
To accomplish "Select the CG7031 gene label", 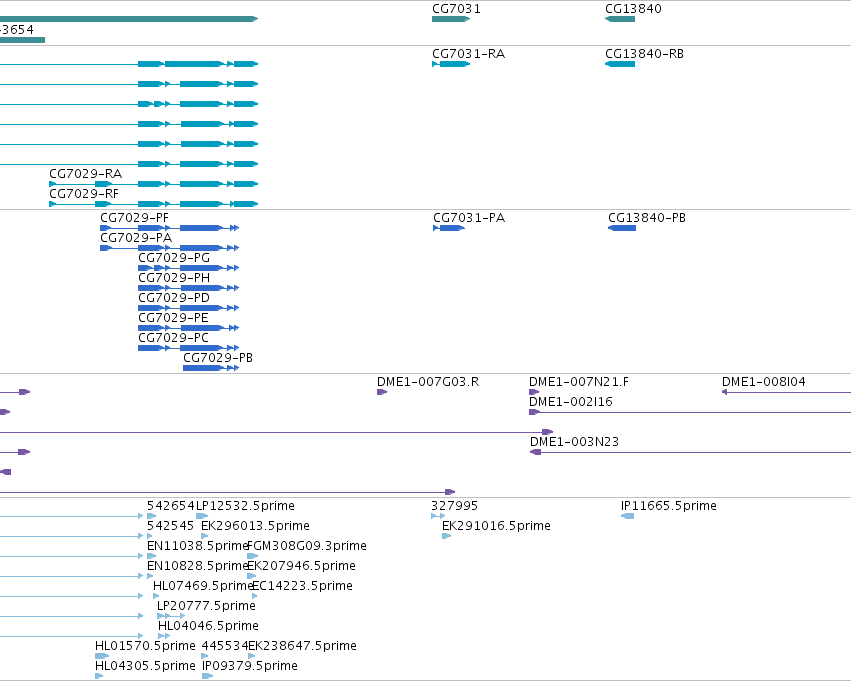I will coord(456,9).
